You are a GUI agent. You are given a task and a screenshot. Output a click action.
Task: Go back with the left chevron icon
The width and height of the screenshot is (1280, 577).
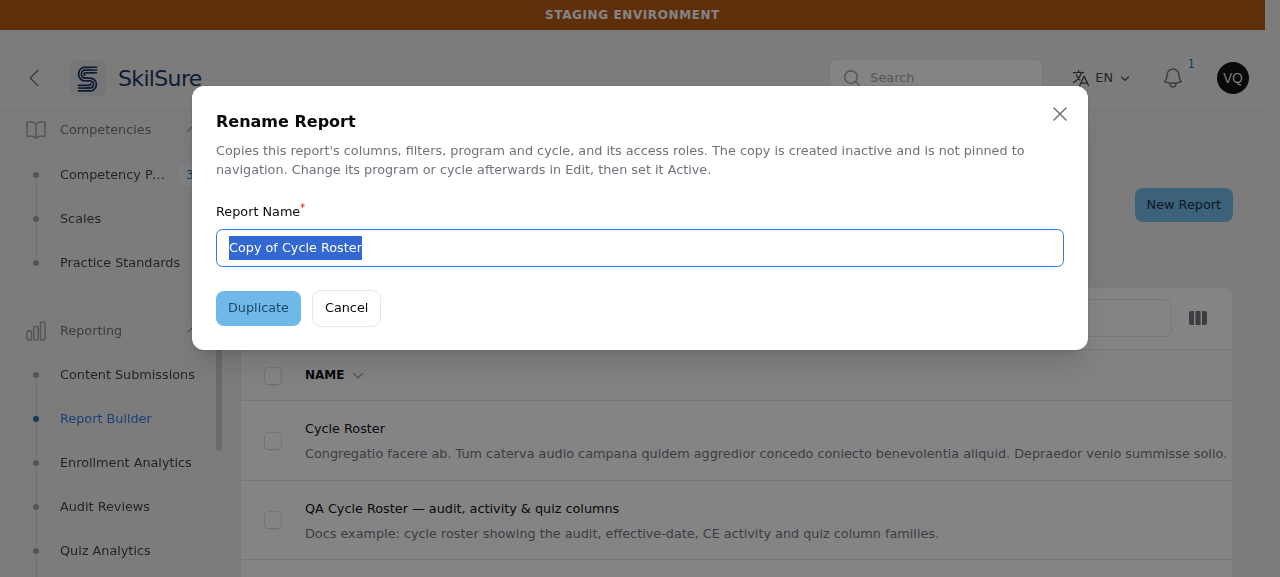[x=34, y=78]
